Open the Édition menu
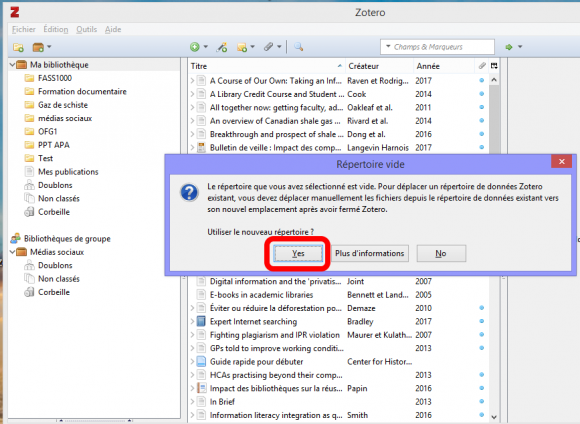Image resolution: width=580 pixels, height=424 pixels. pyautogui.click(x=55, y=29)
